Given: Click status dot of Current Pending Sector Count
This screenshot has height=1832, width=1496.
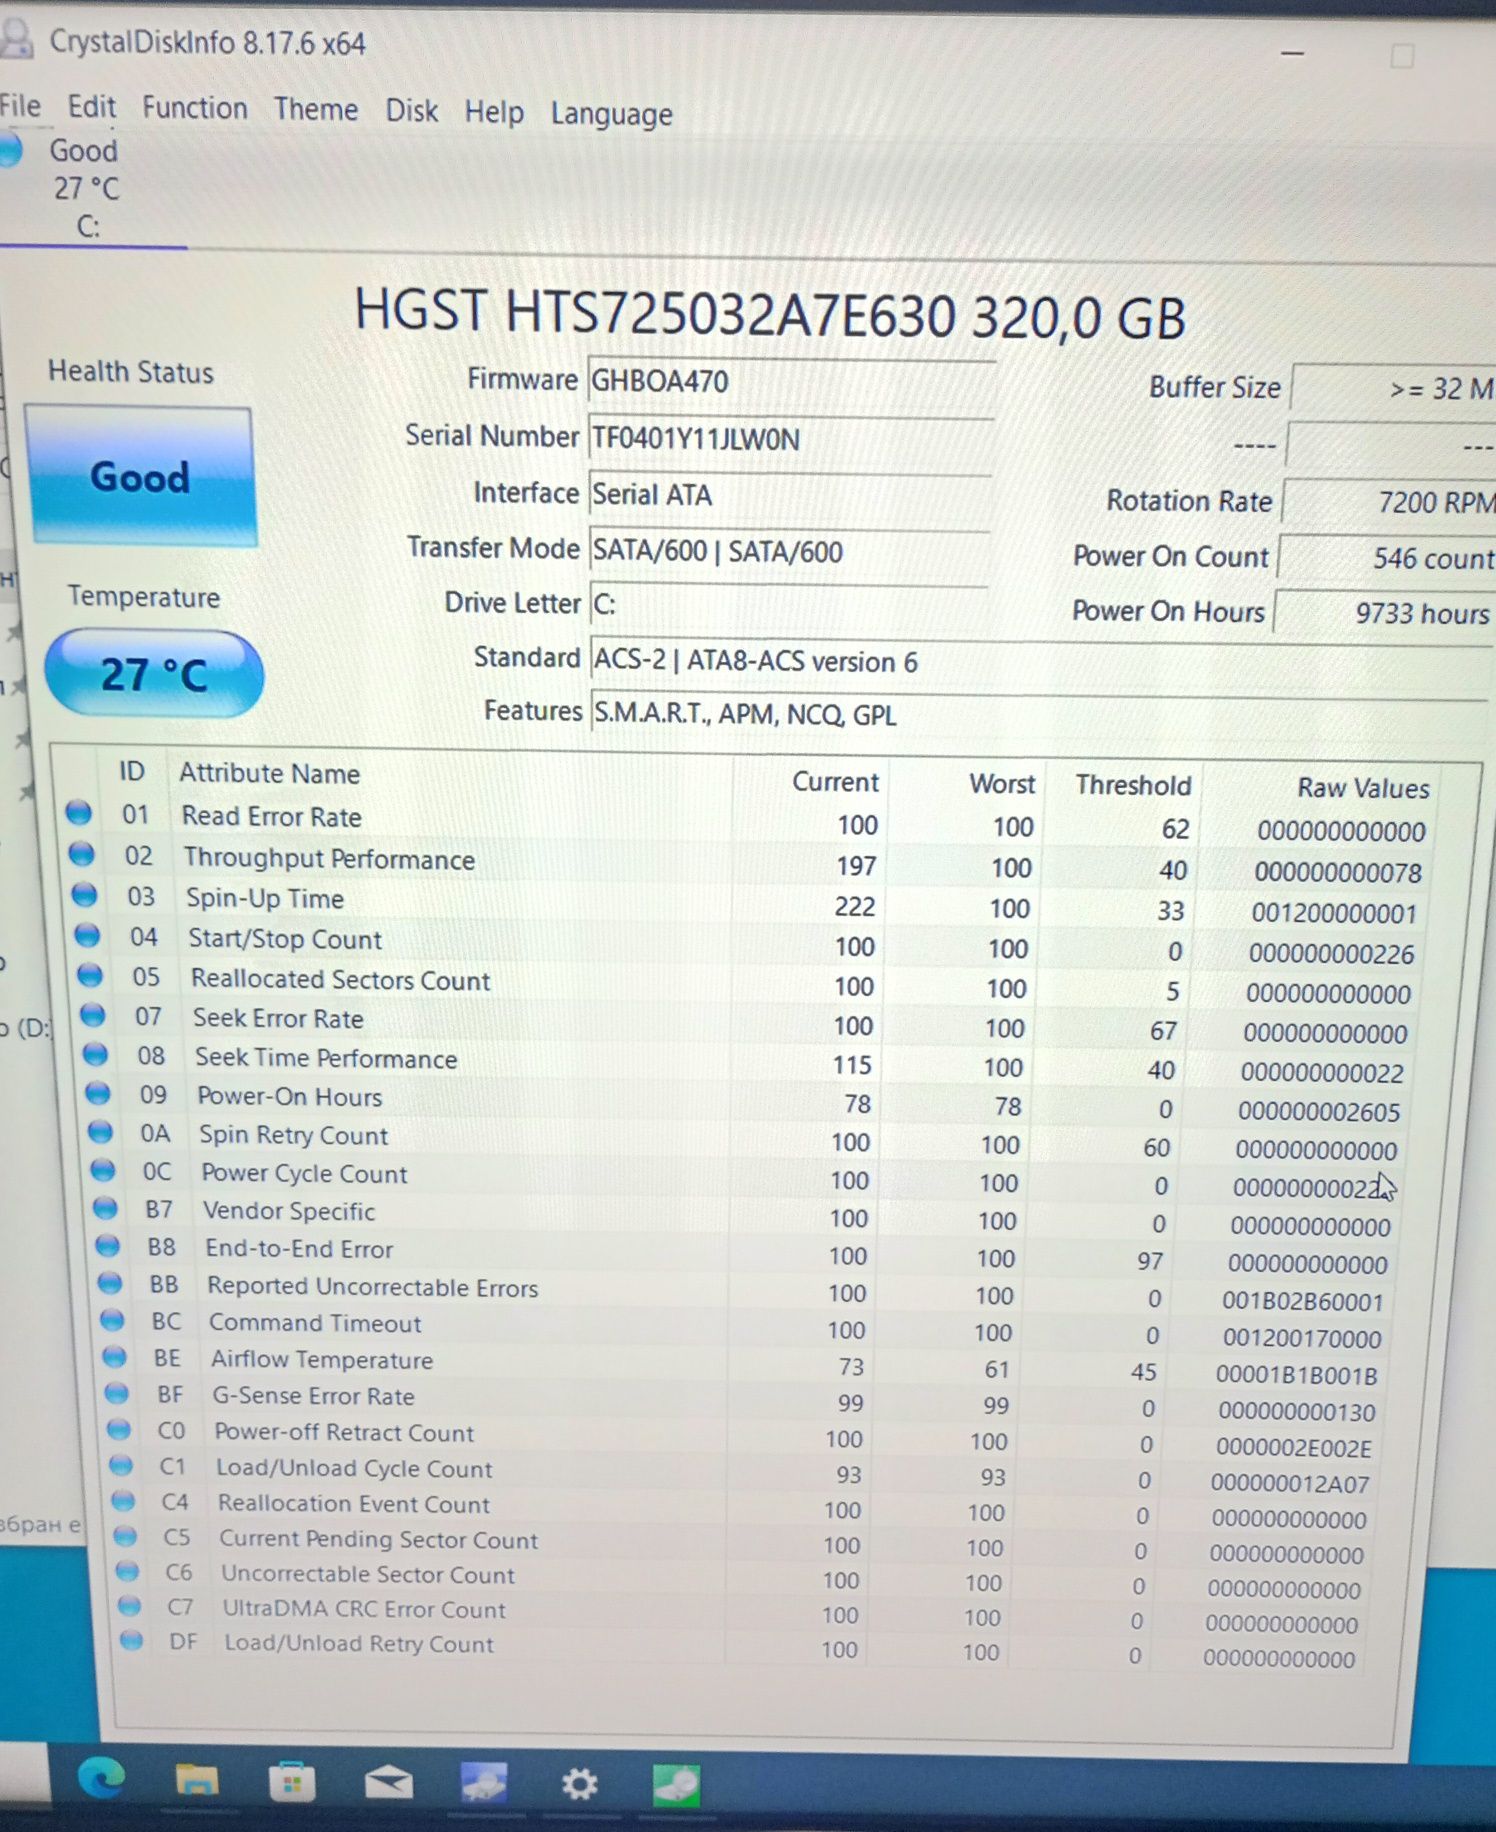Looking at the screenshot, I should tap(124, 1536).
